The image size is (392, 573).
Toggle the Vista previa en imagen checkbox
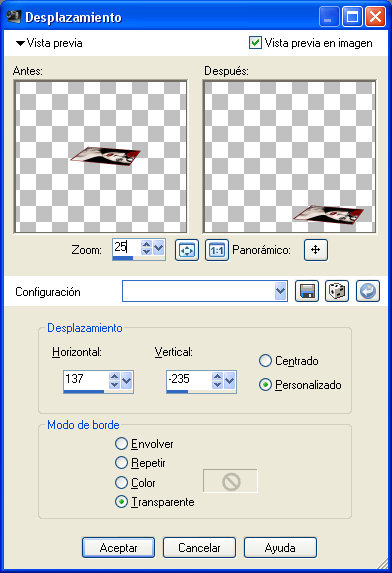(x=255, y=43)
